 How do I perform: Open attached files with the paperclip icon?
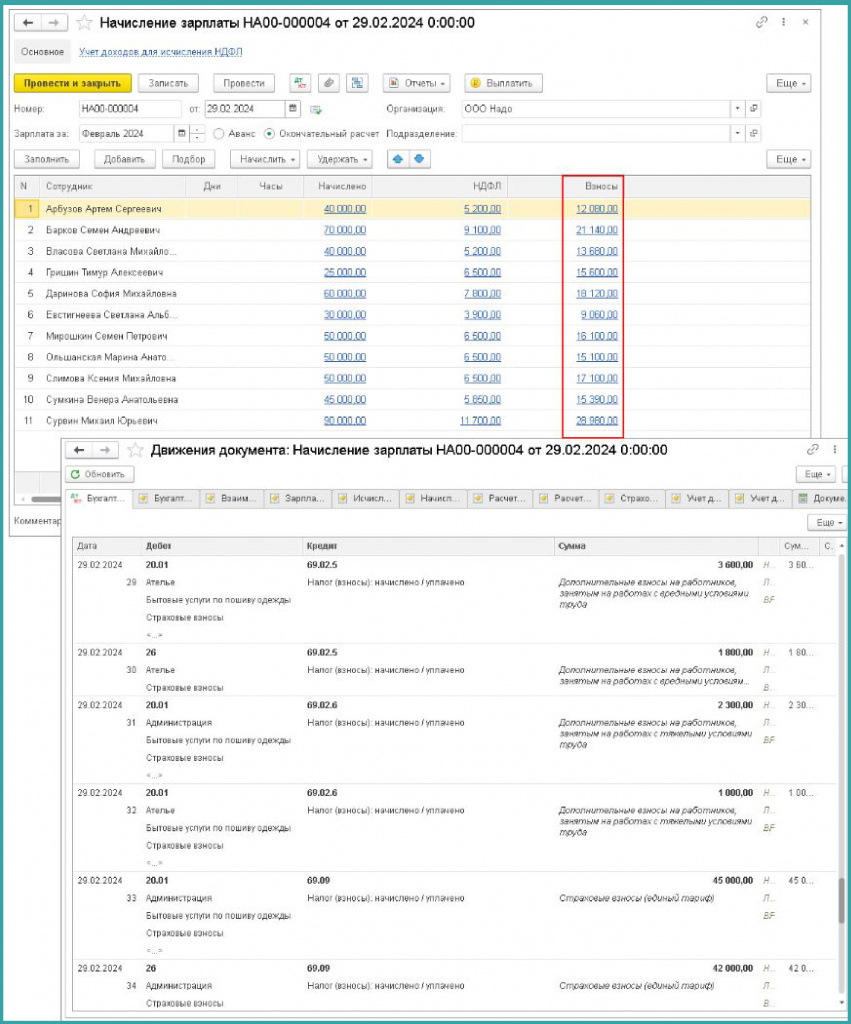pos(329,83)
